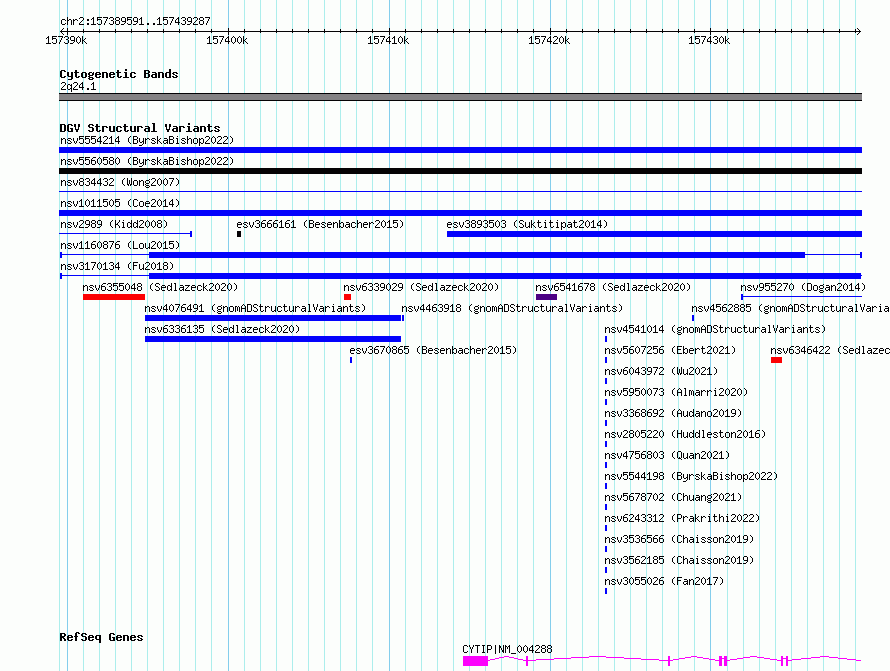Viewport: 890px width, 671px height.
Task: Open nsv4076491 gnomAD variant label
Action: point(255,308)
